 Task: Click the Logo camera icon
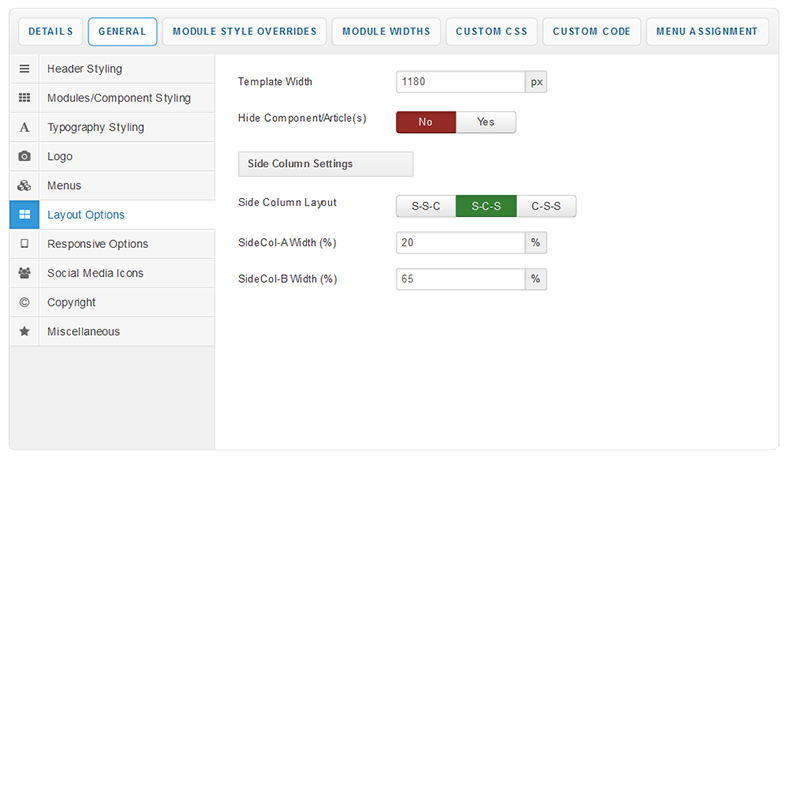click(x=24, y=157)
